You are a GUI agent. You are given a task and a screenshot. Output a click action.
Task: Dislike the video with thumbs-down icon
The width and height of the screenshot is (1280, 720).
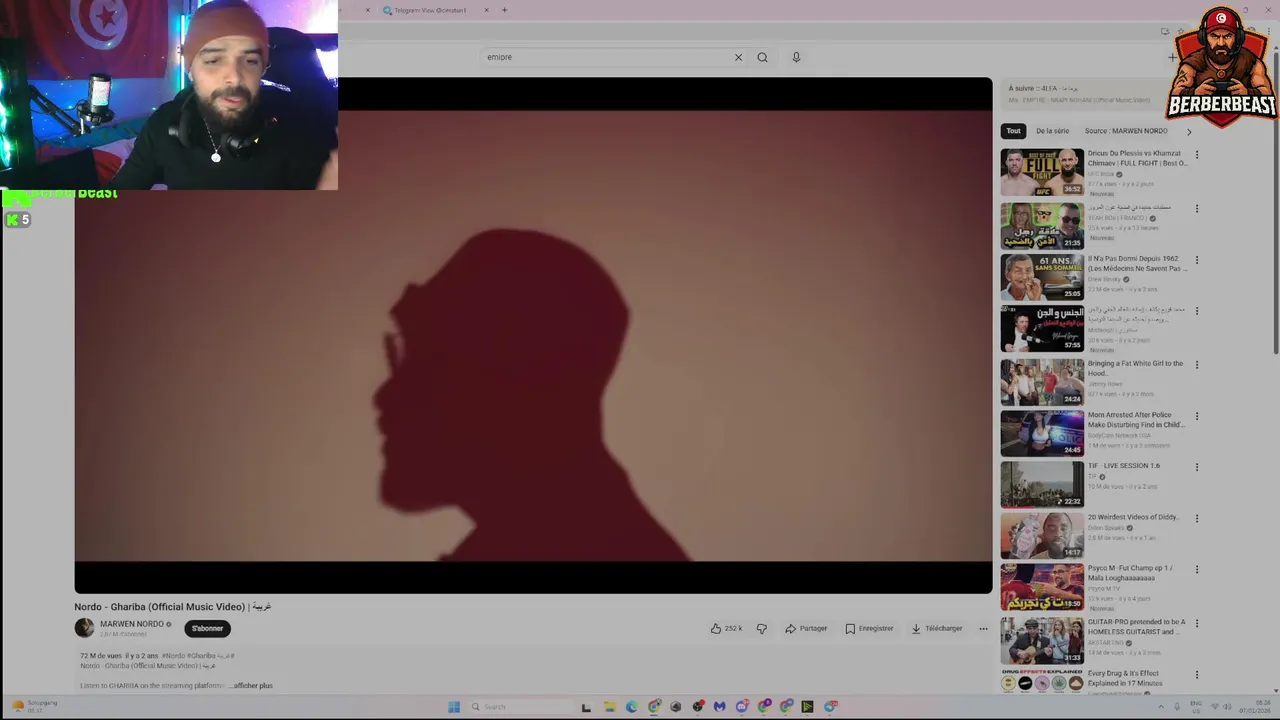tap(761, 628)
